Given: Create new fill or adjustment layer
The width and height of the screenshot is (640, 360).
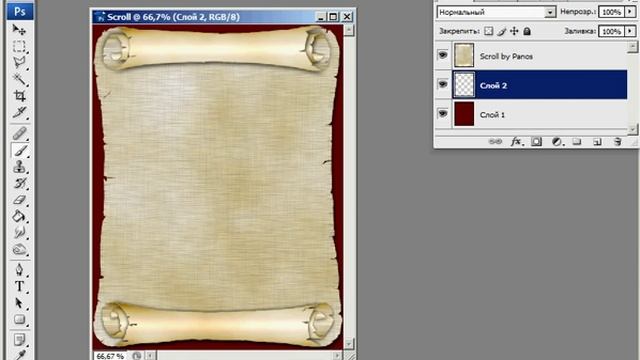Looking at the screenshot, I should coord(557,142).
